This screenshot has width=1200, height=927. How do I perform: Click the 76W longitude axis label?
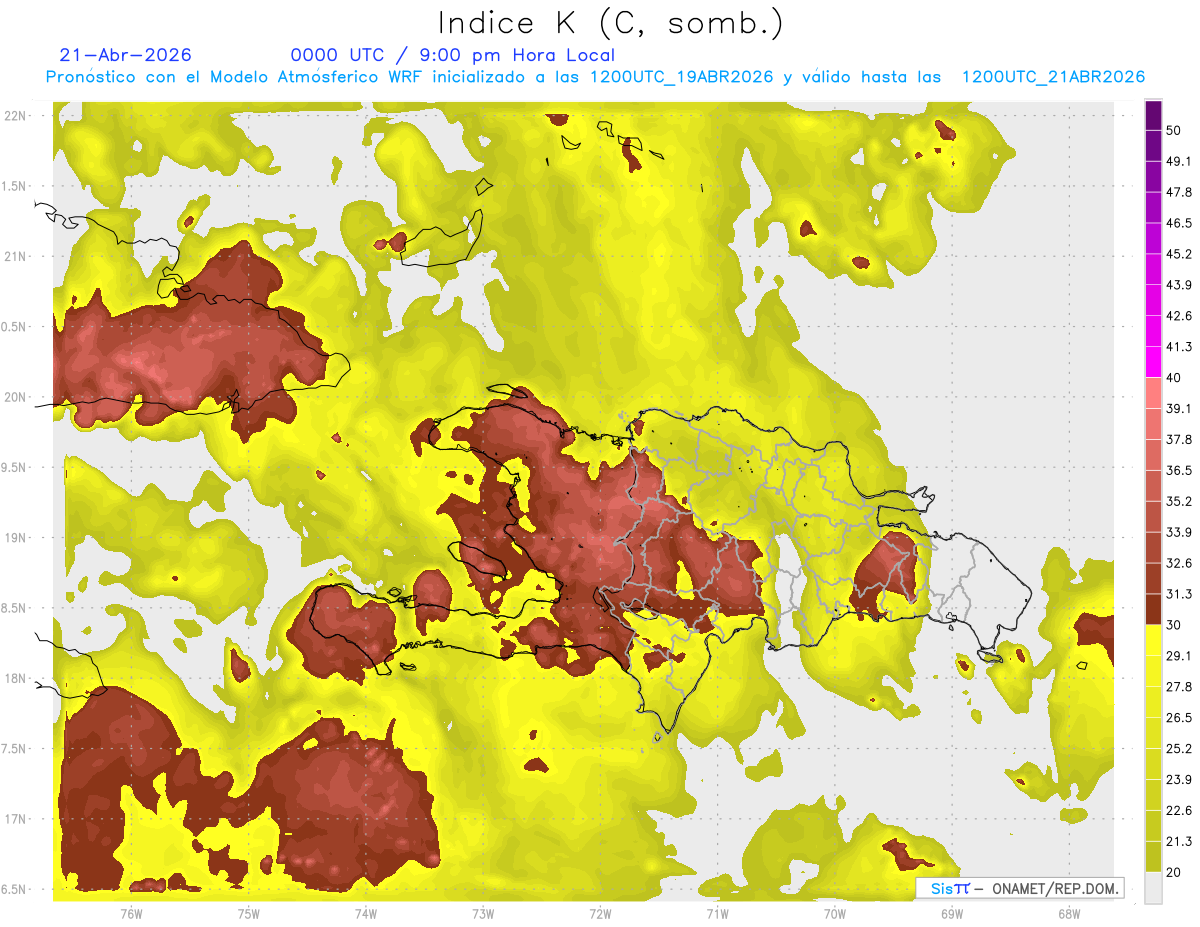pyautogui.click(x=131, y=913)
